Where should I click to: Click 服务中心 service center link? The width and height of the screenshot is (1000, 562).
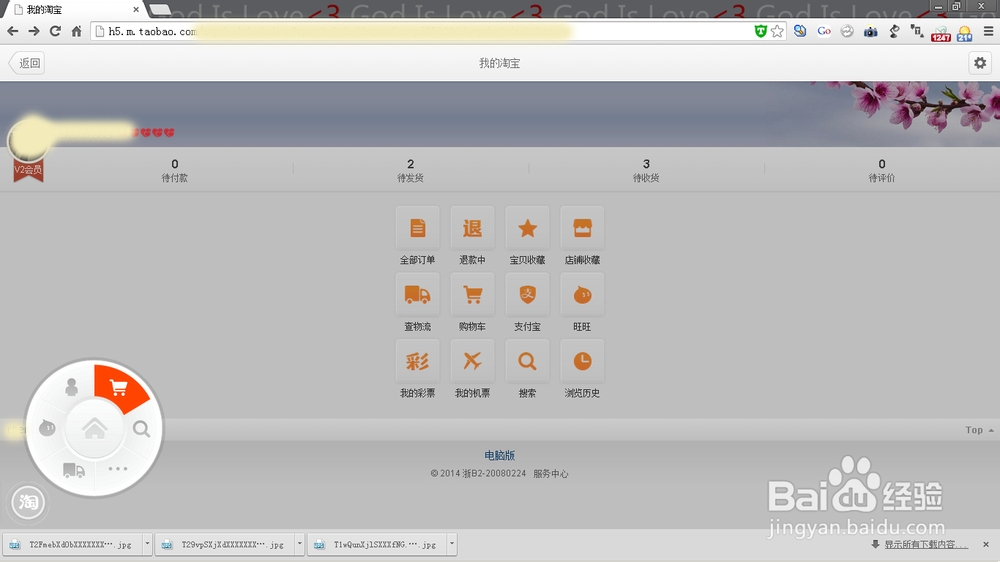click(x=551, y=473)
